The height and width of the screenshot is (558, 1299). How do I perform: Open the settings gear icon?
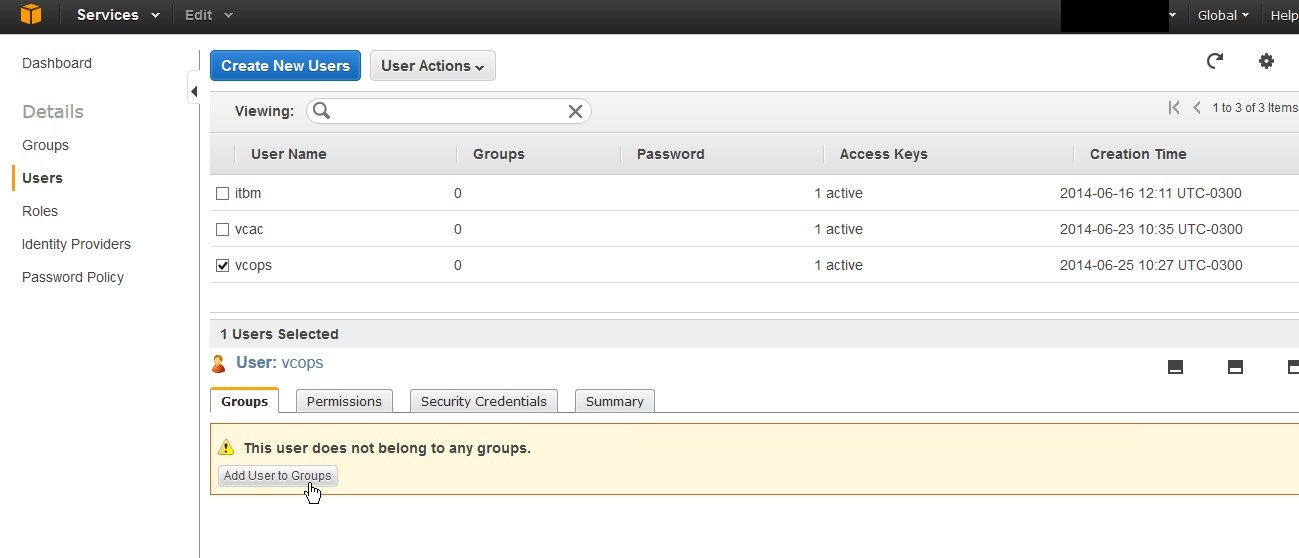click(x=1266, y=62)
